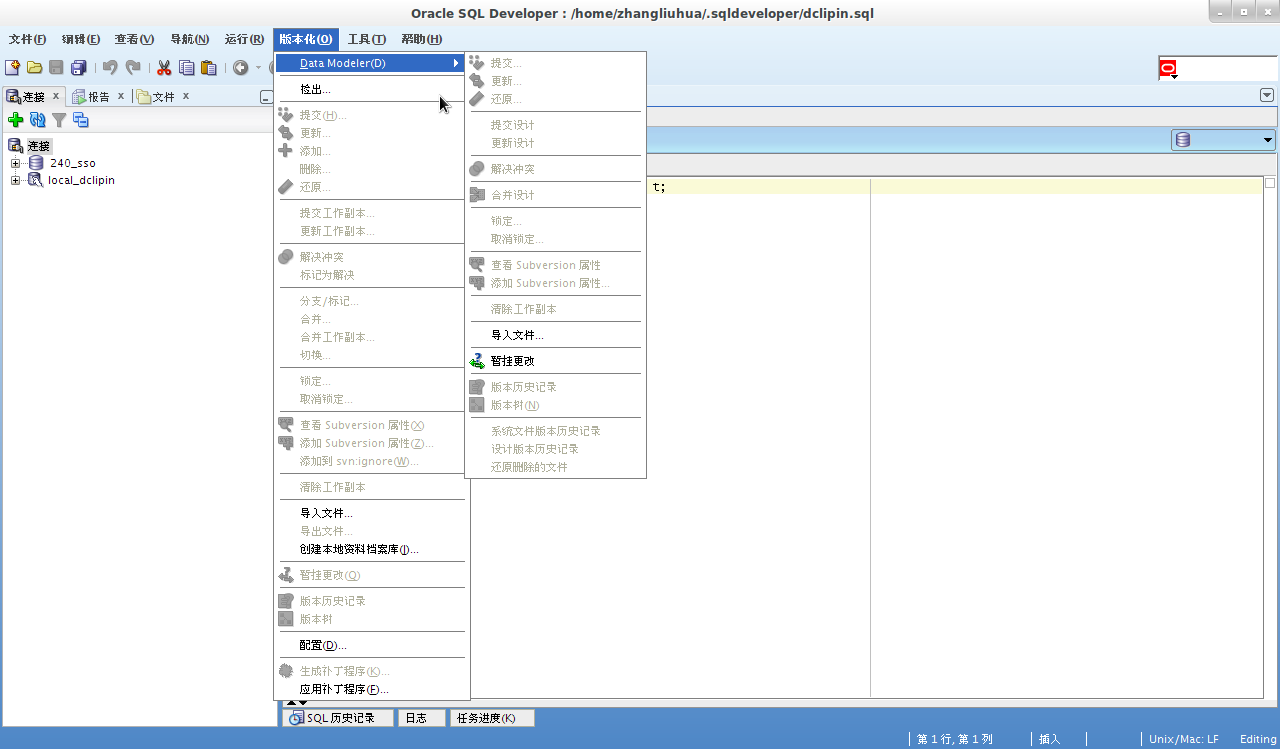Close the 连接 tab
The width and height of the screenshot is (1280, 749).
(x=56, y=96)
